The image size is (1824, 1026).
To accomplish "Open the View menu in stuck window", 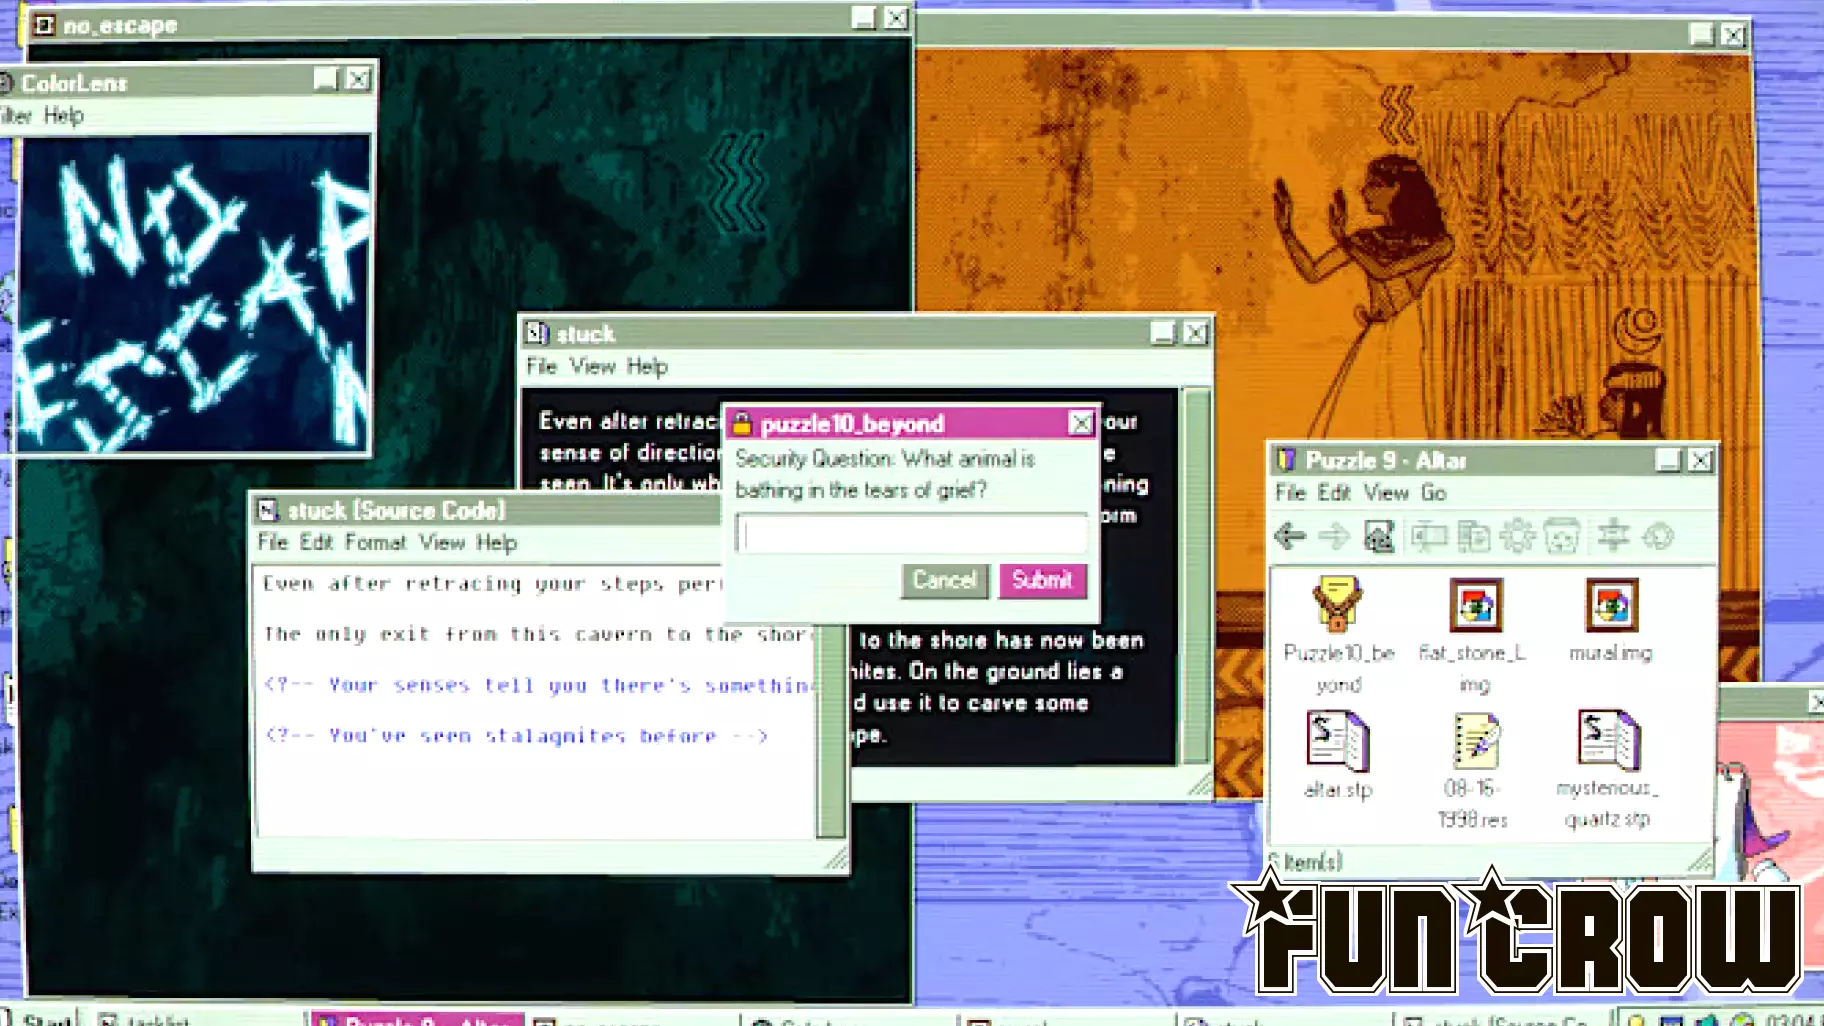I will pos(592,366).
